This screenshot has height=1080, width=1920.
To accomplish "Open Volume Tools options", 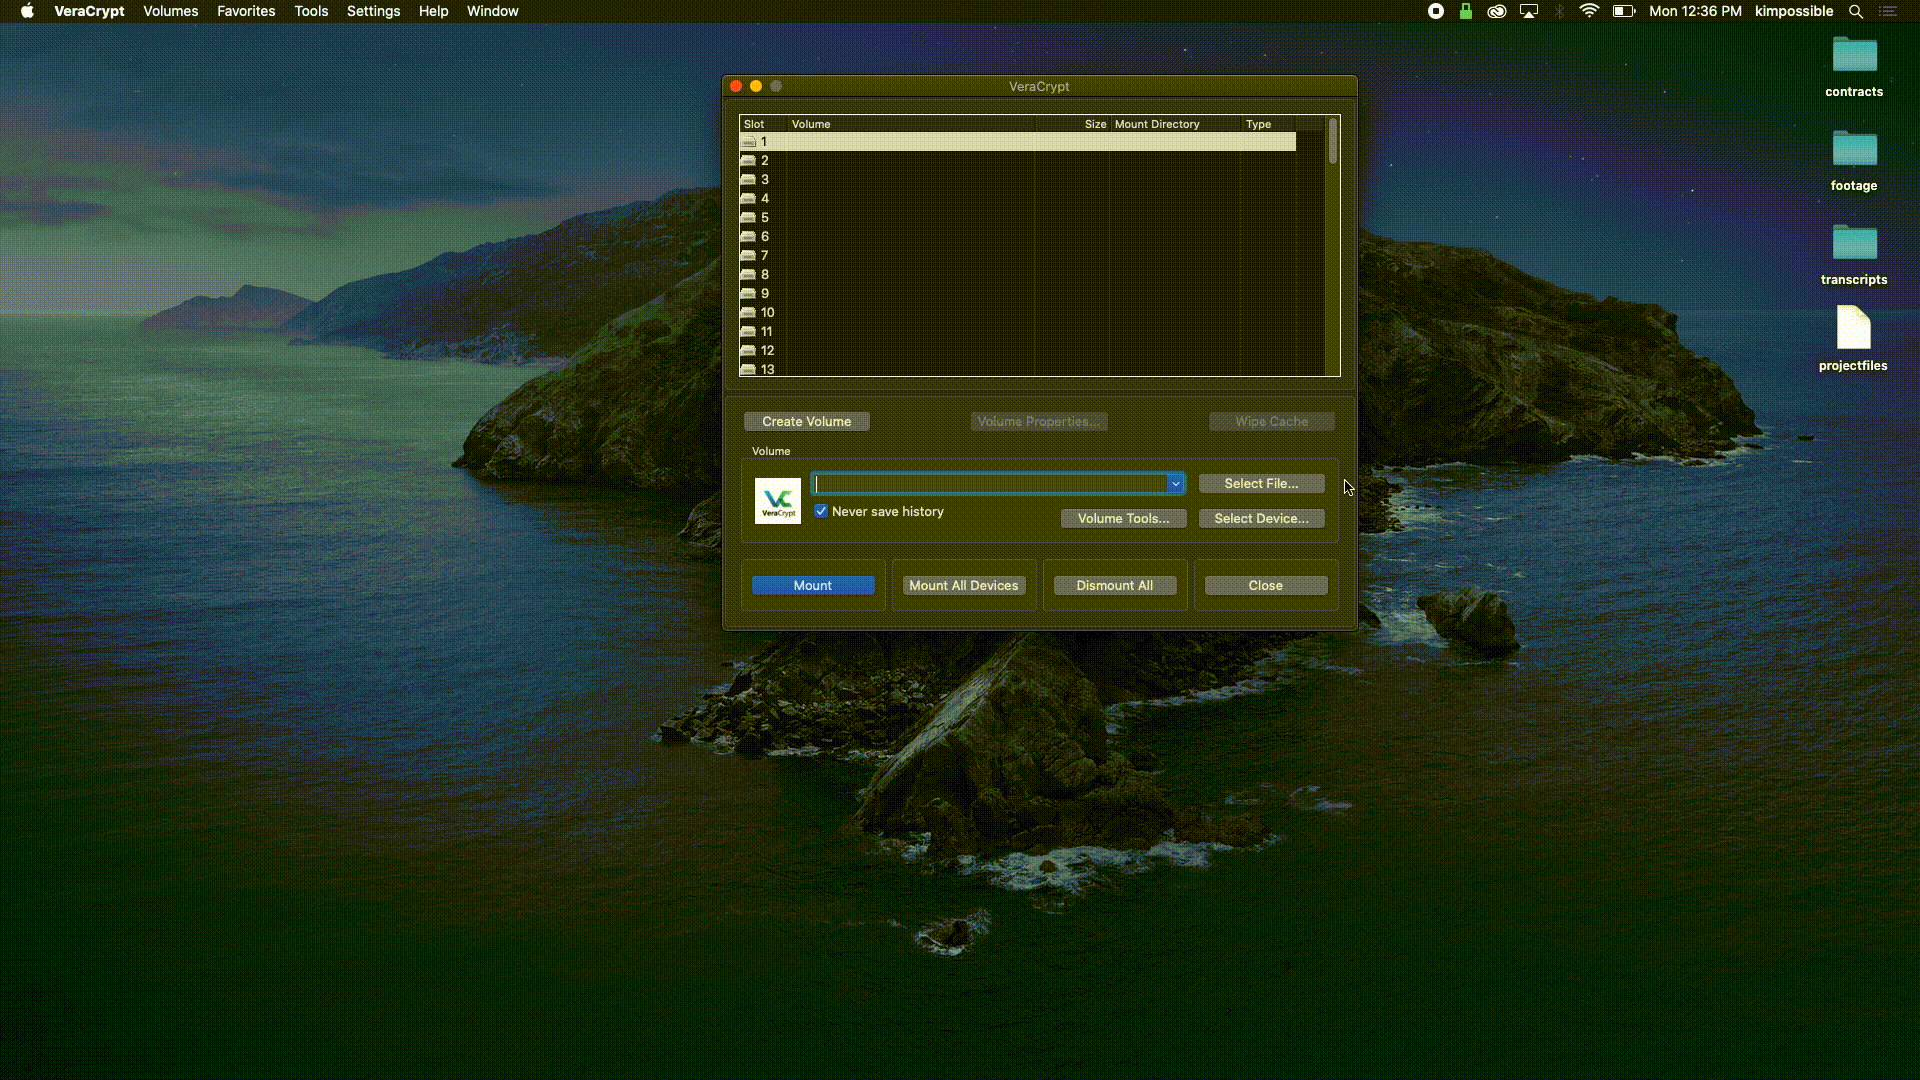I will pos(1122,519).
